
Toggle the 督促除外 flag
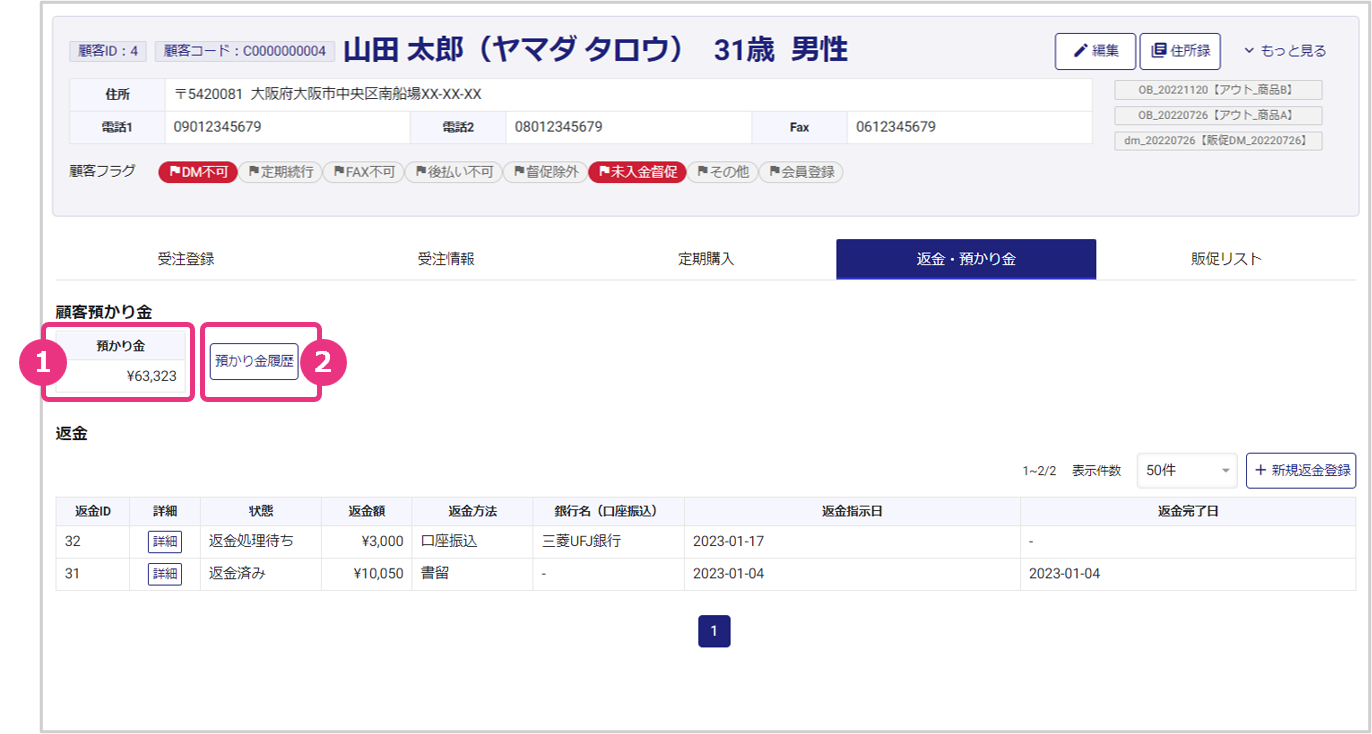click(x=545, y=172)
